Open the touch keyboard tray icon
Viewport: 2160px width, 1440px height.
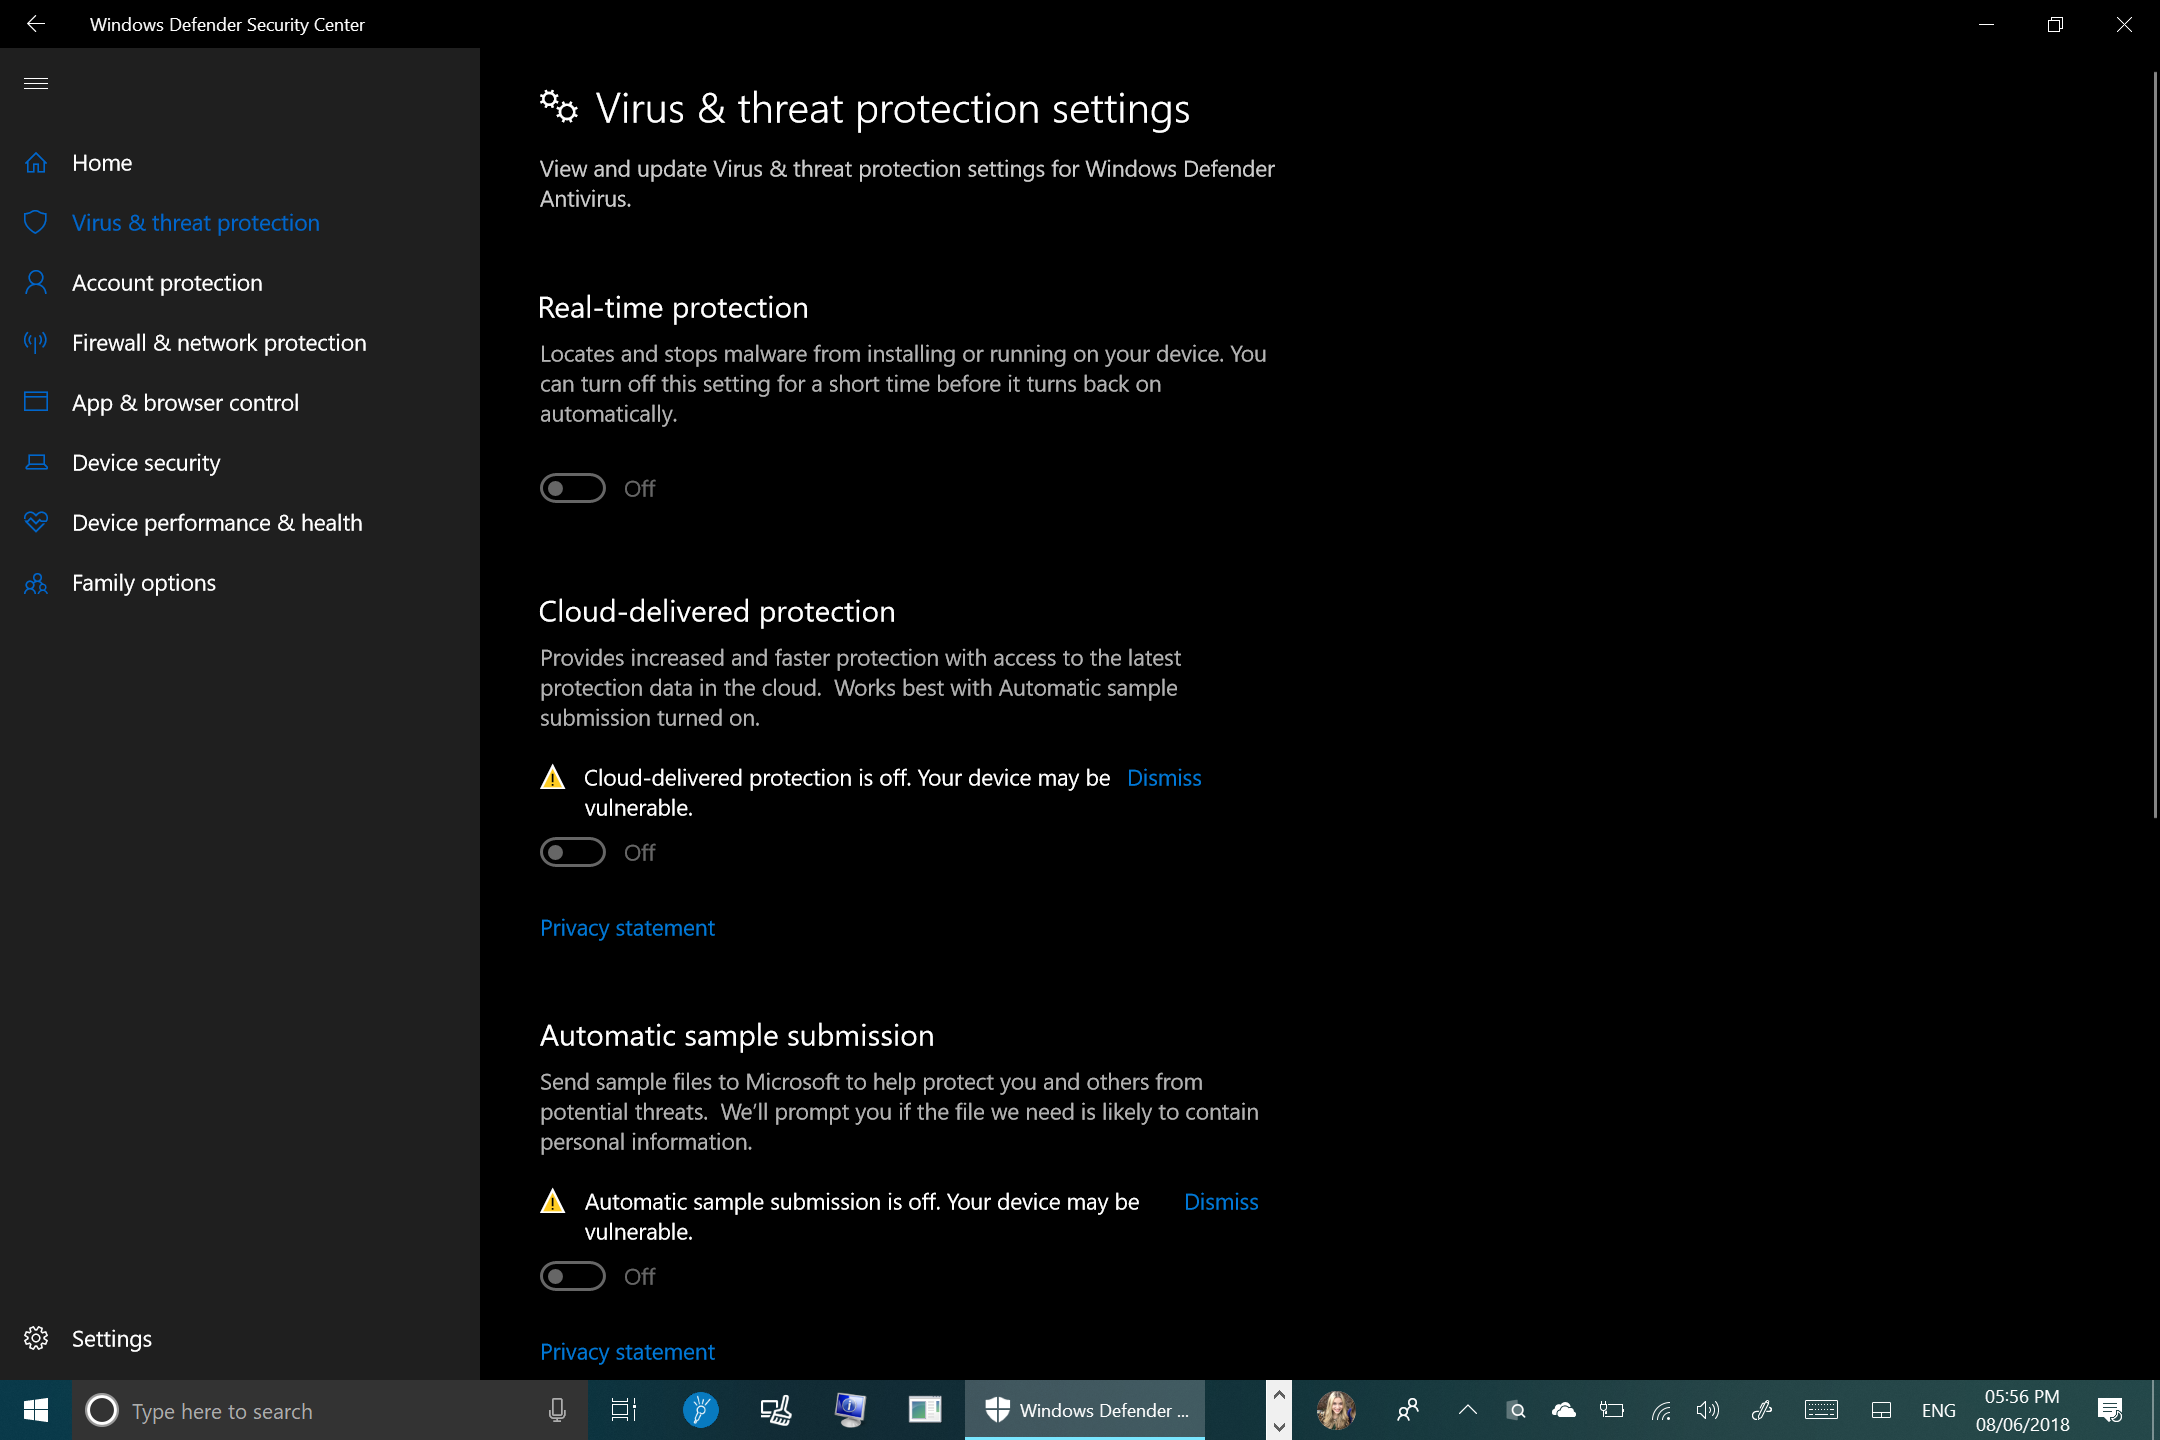[x=1821, y=1410]
